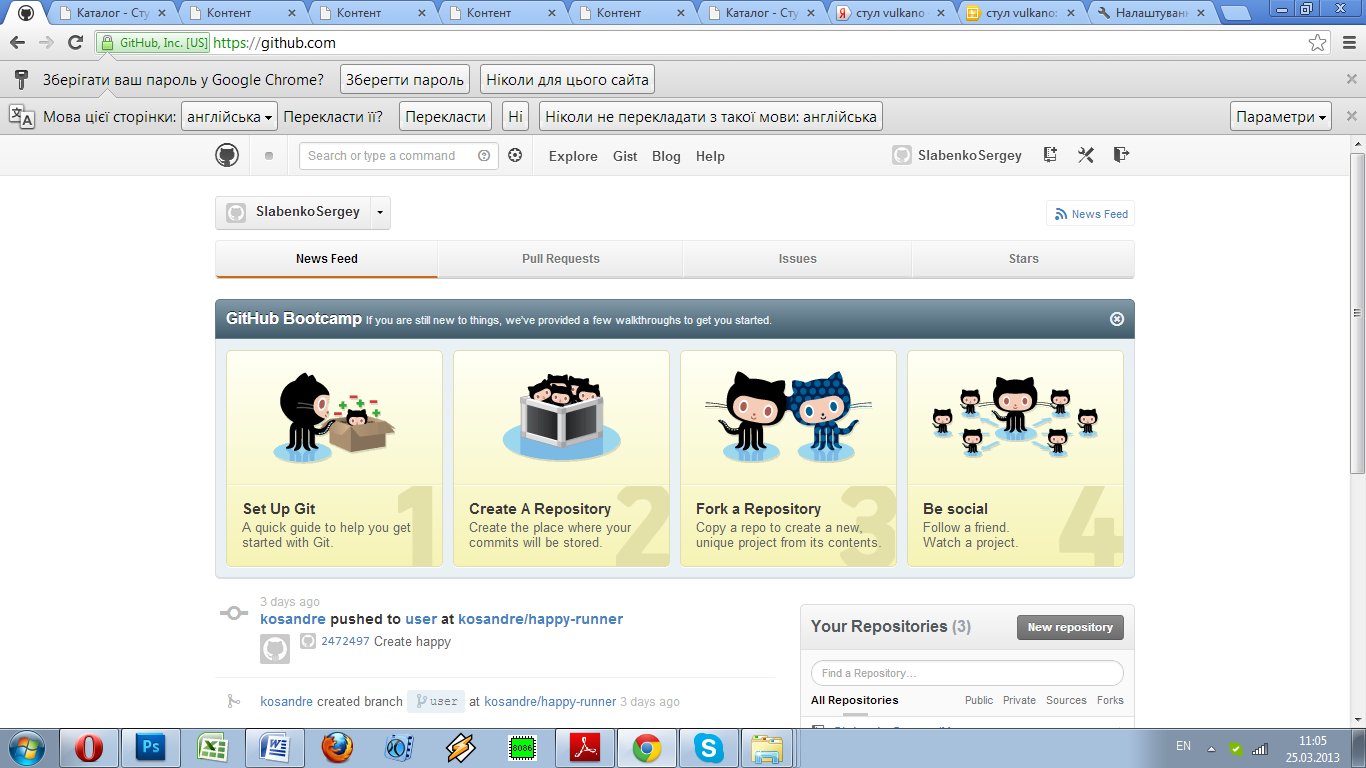Click the Windows Start button

26,747
